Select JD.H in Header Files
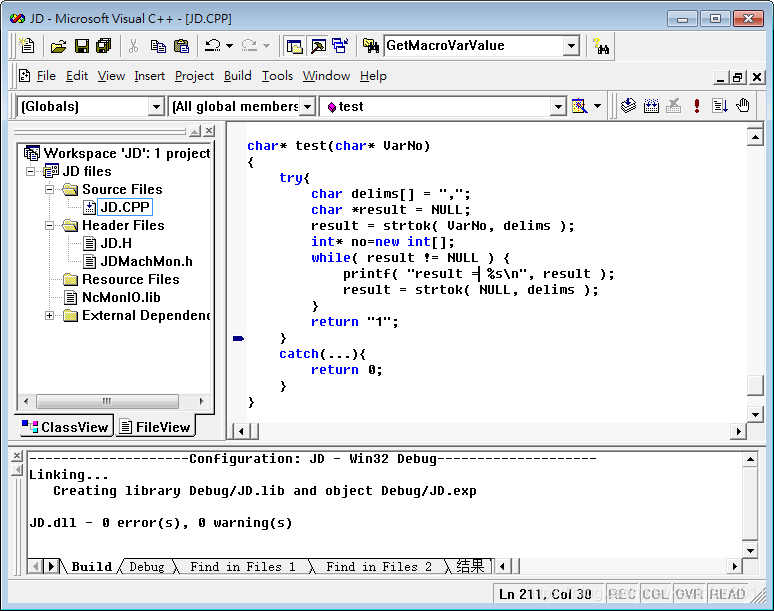Image resolution: width=774 pixels, height=611 pixels. [x=116, y=243]
